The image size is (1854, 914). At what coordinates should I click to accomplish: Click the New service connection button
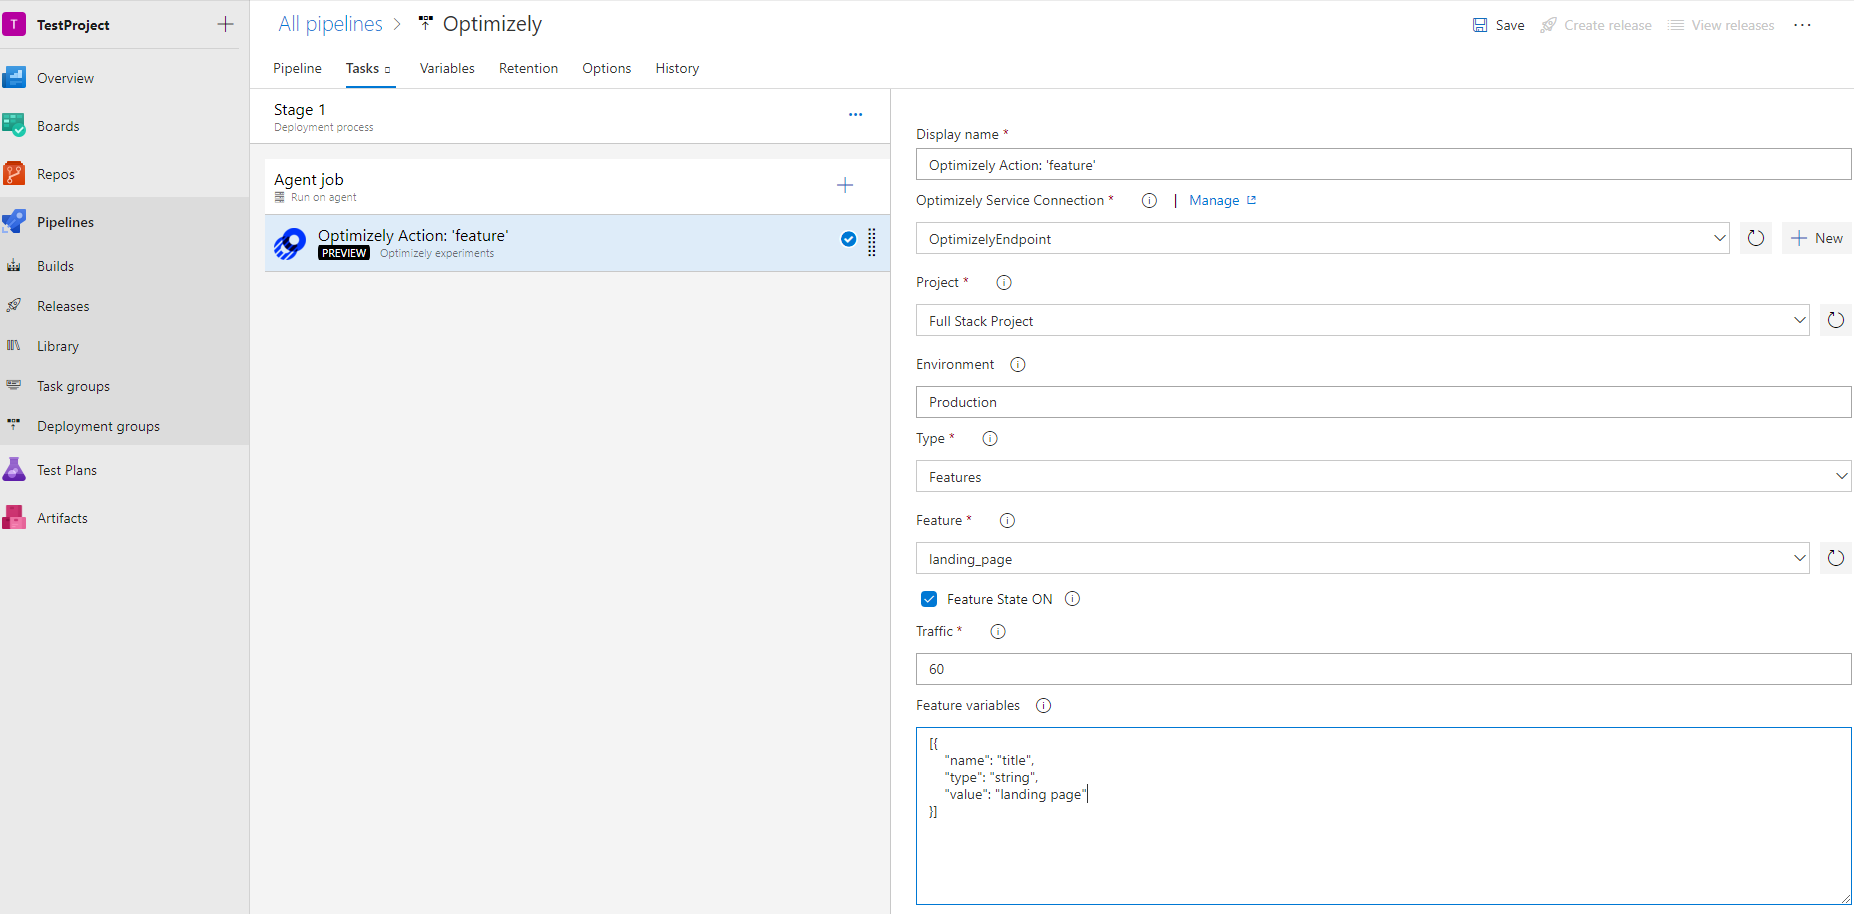[1817, 238]
